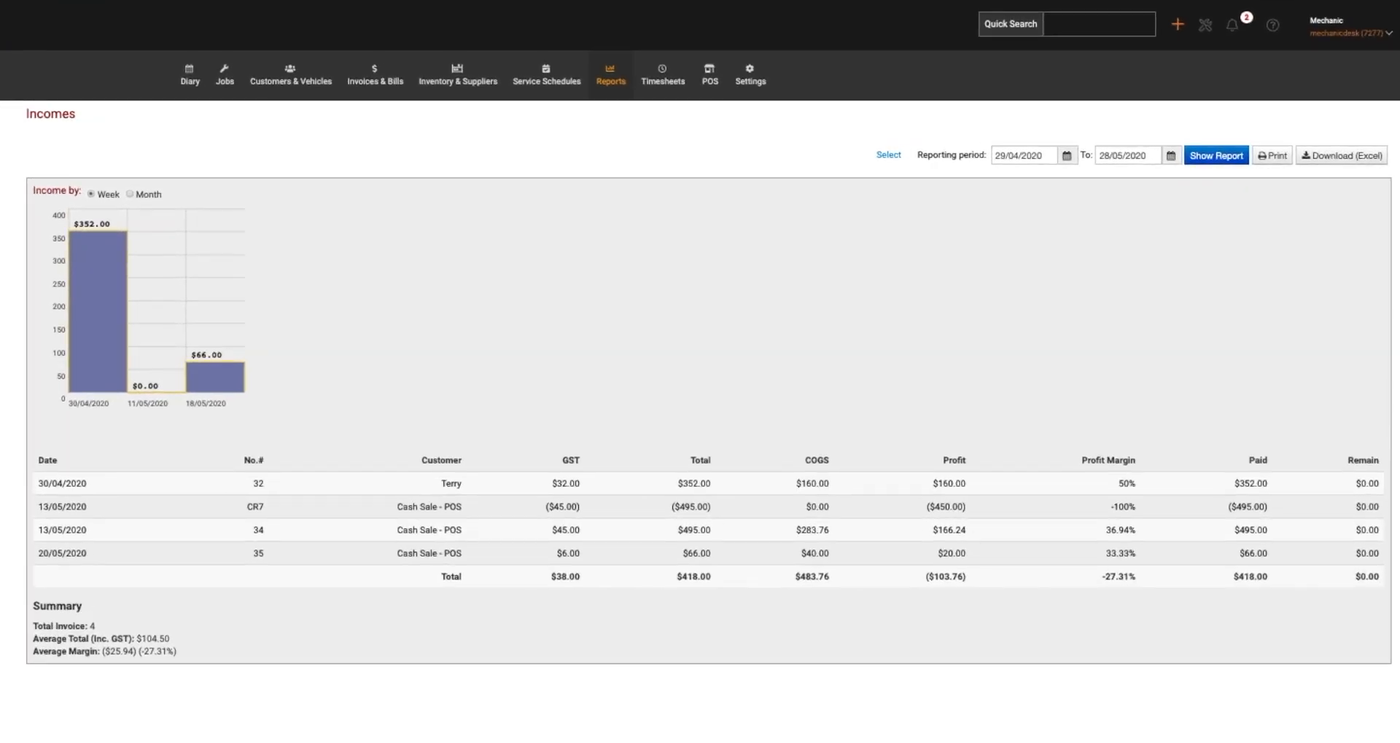
Task: Click the Profit Margin column header
Action: point(1108,460)
